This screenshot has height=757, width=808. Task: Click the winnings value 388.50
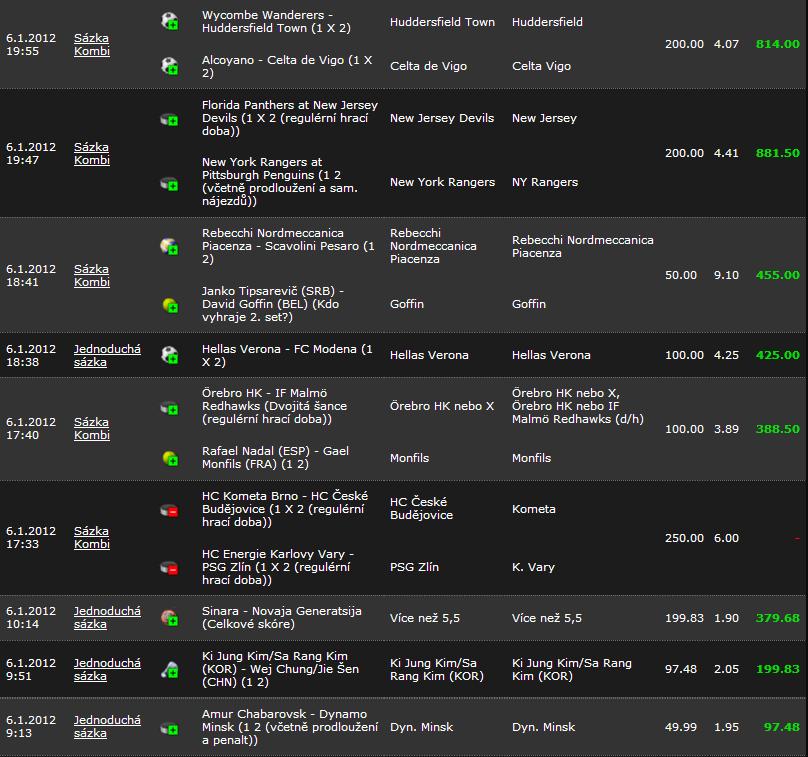pyautogui.click(x=778, y=429)
